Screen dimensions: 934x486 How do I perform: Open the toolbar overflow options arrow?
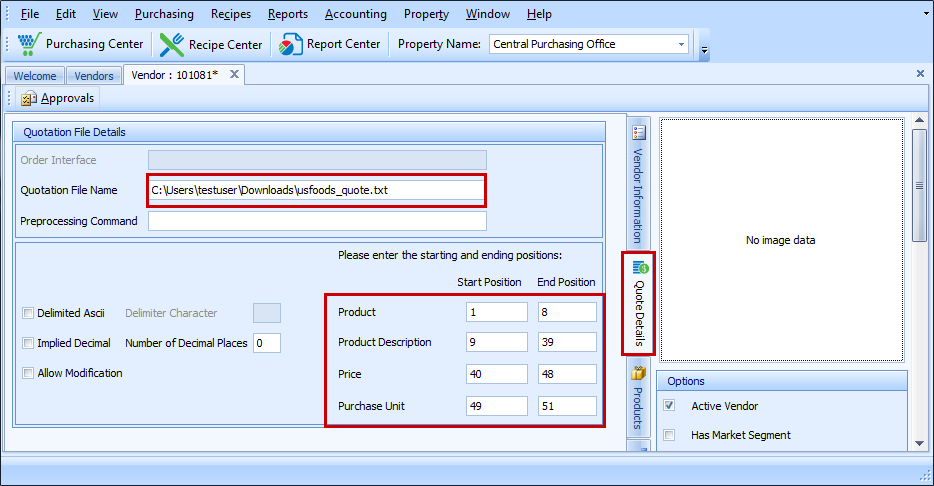pyautogui.click(x=704, y=48)
